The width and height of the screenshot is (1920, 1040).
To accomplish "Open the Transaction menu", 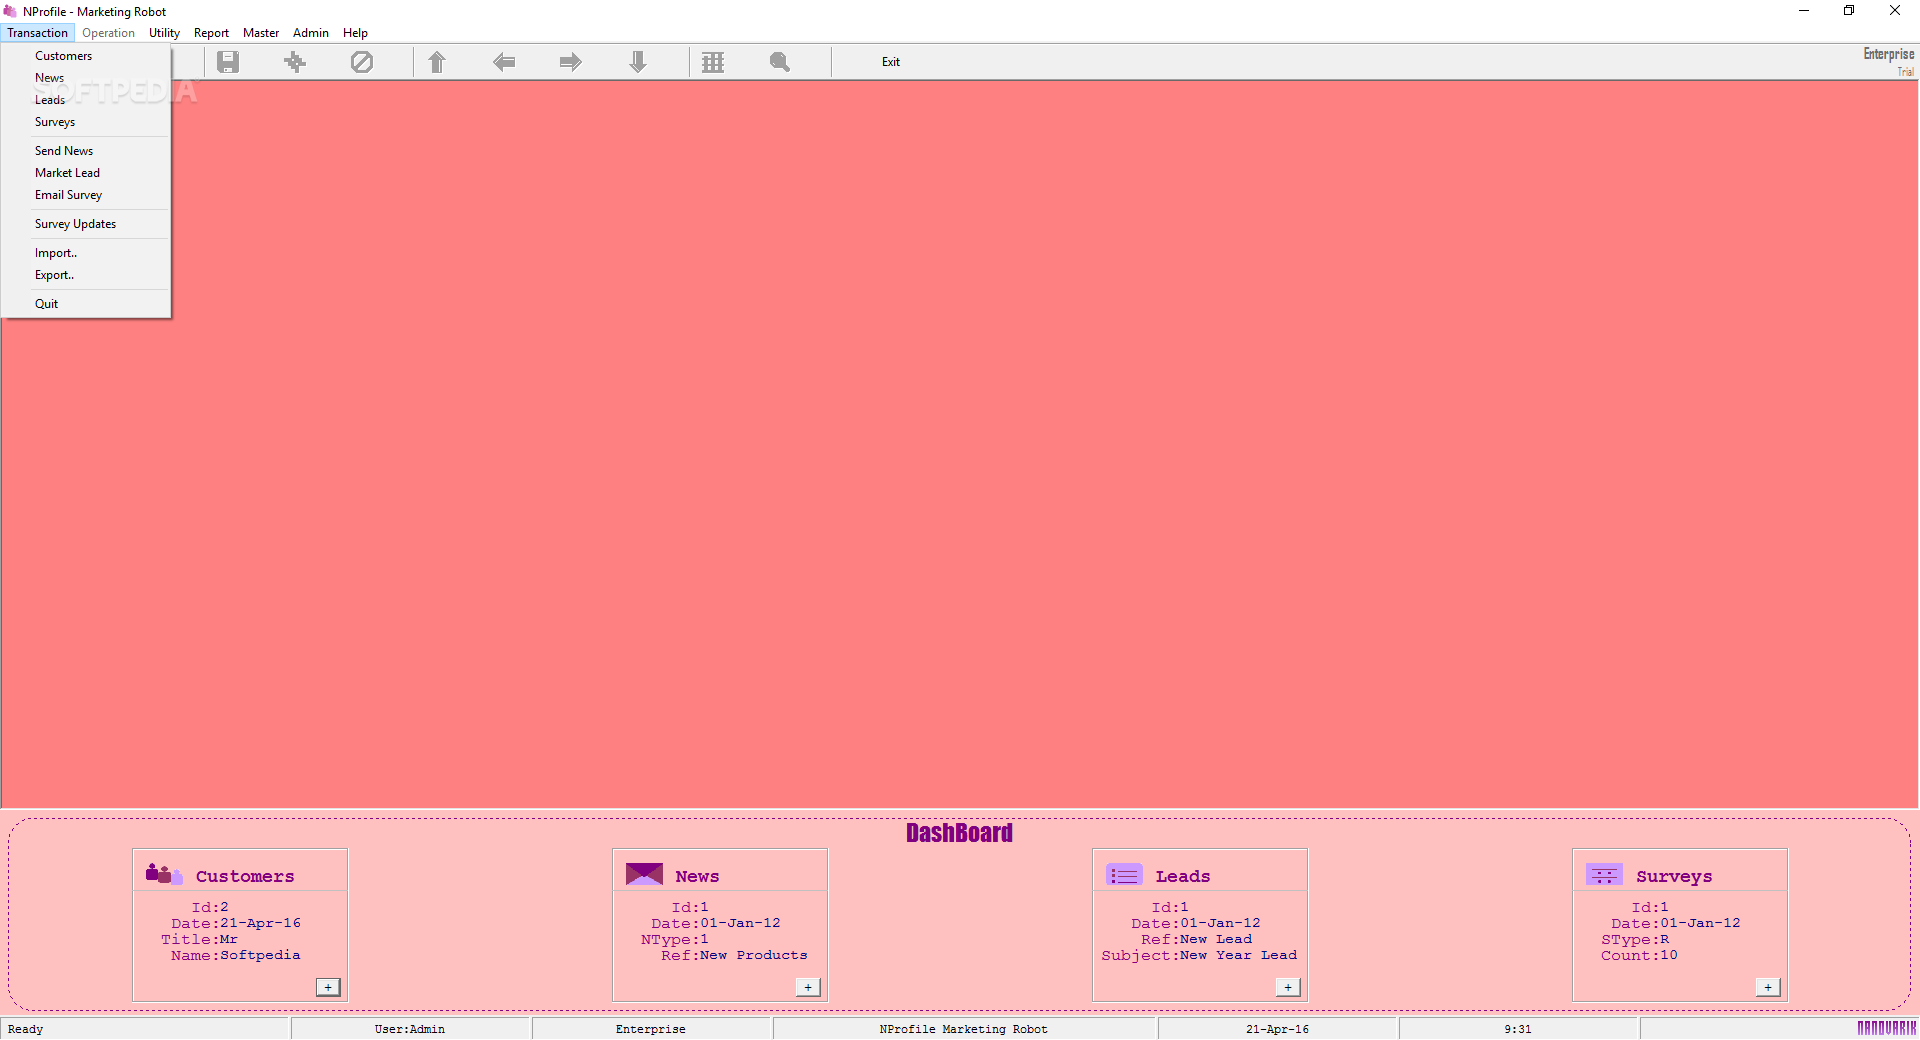I will [x=37, y=33].
